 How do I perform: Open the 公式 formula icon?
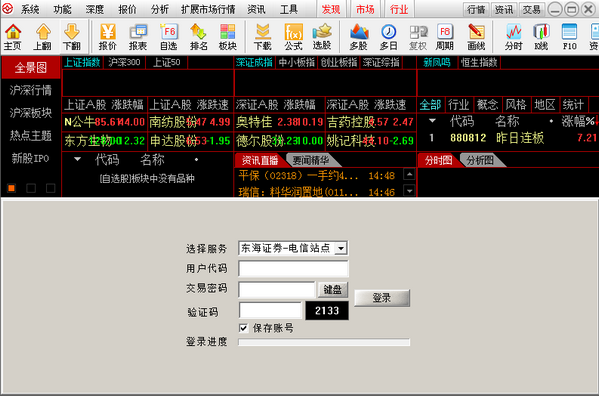[x=293, y=37]
